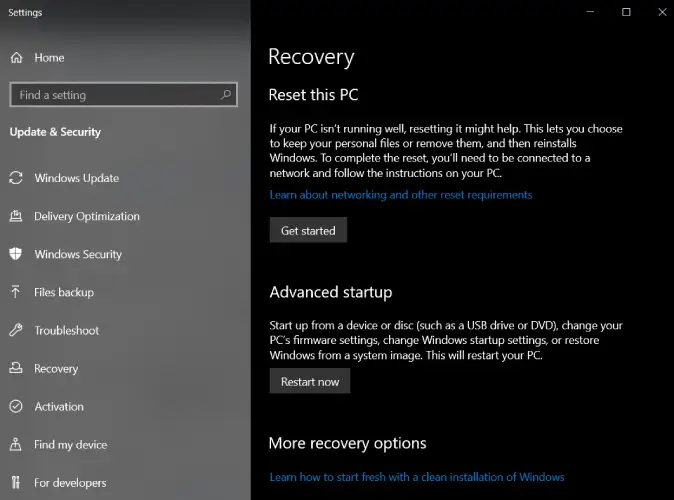Click the Activation checkmark circle icon

pos(16,406)
